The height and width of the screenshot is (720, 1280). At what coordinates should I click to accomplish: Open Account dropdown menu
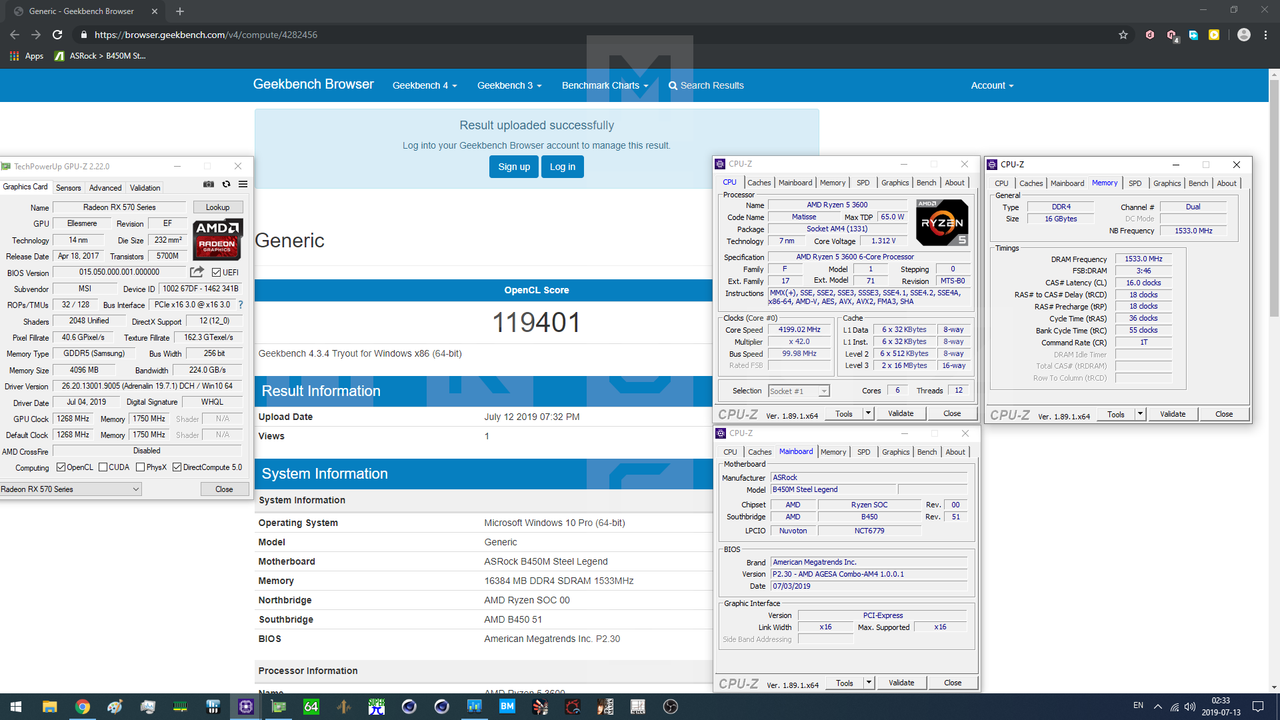click(992, 86)
